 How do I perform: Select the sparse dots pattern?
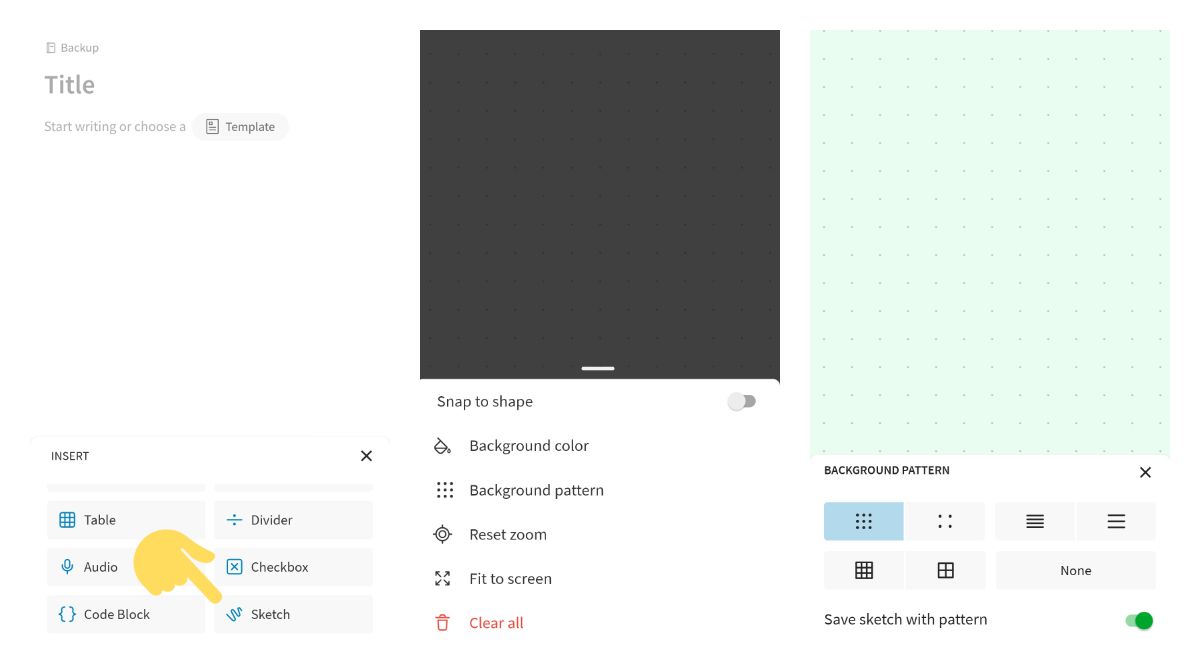click(945, 520)
